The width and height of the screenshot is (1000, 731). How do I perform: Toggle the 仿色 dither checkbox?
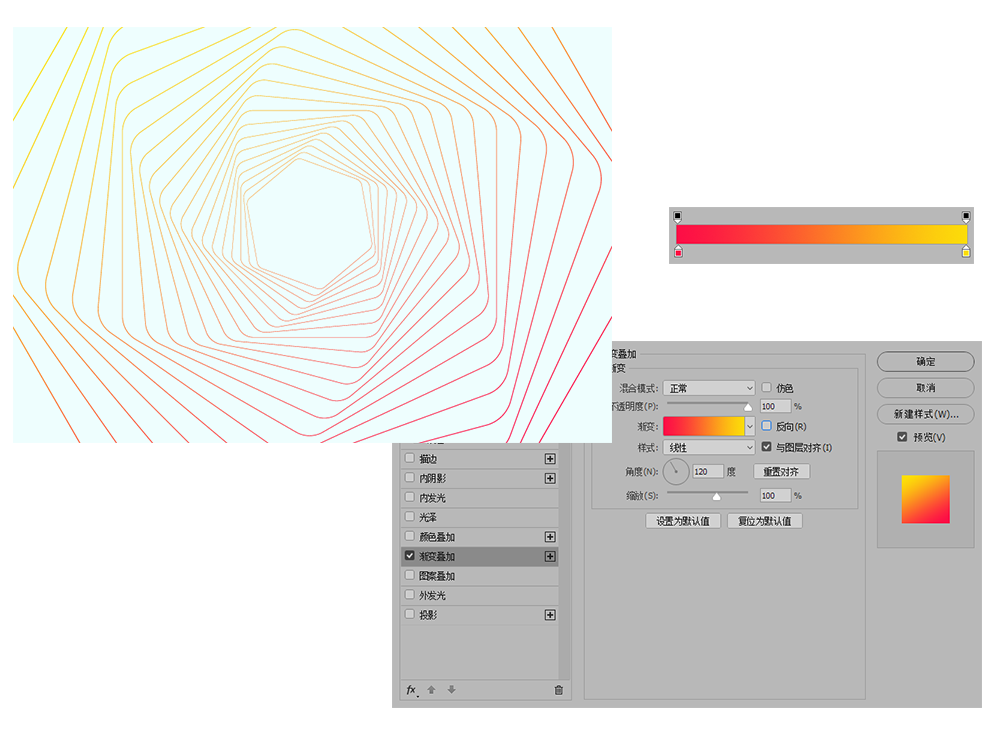tap(767, 387)
